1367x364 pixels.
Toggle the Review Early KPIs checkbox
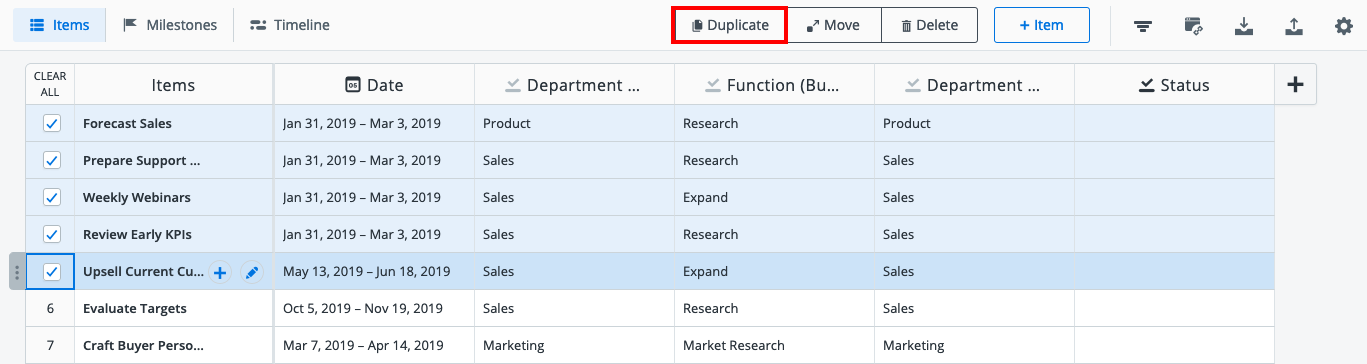coord(52,235)
